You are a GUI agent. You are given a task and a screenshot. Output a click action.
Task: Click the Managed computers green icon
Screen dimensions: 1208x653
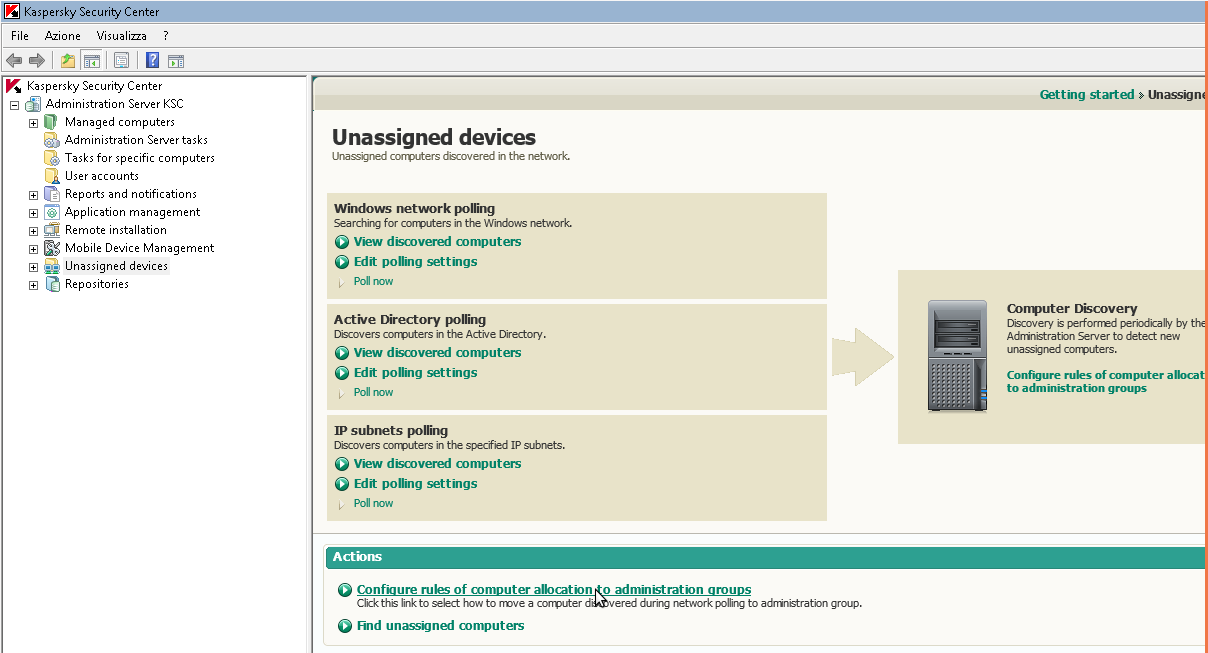(51, 122)
